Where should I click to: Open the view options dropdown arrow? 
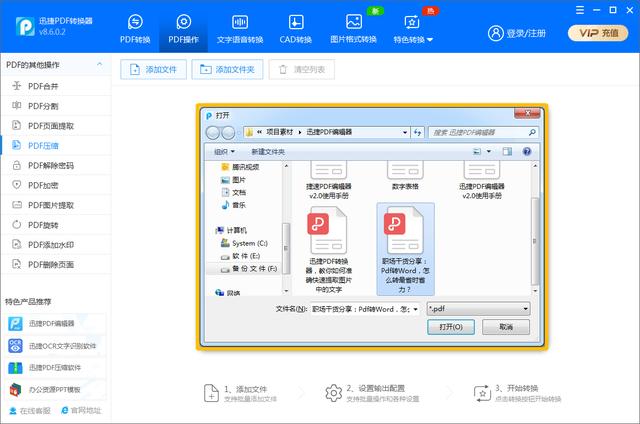[489, 152]
